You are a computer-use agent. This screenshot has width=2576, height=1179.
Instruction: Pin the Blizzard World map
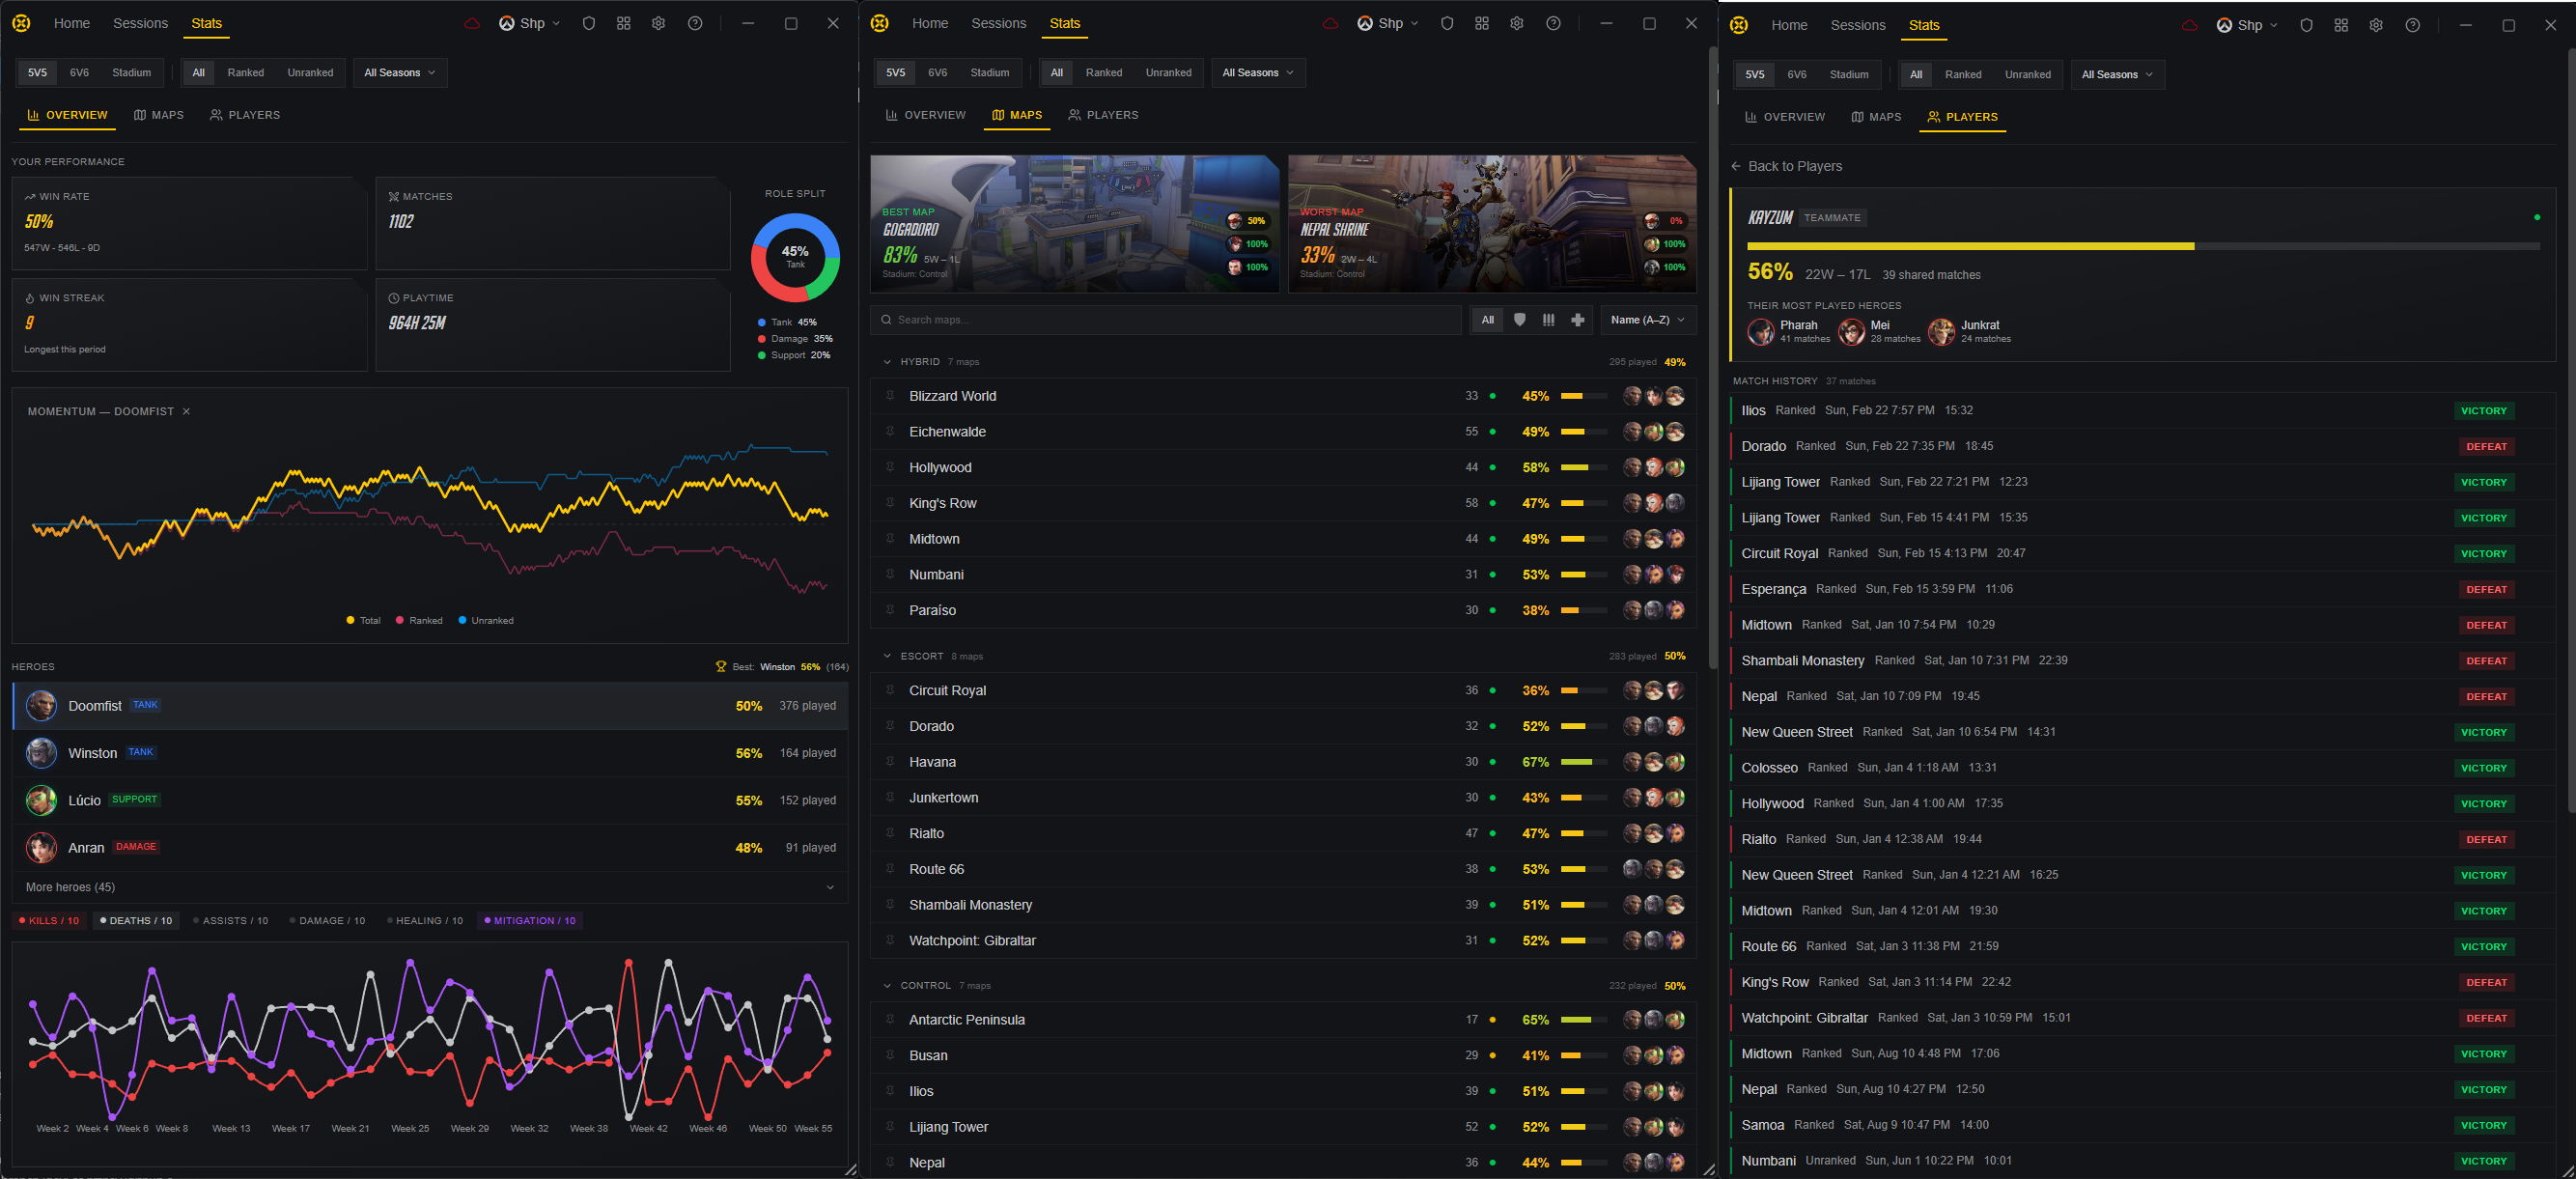889,396
